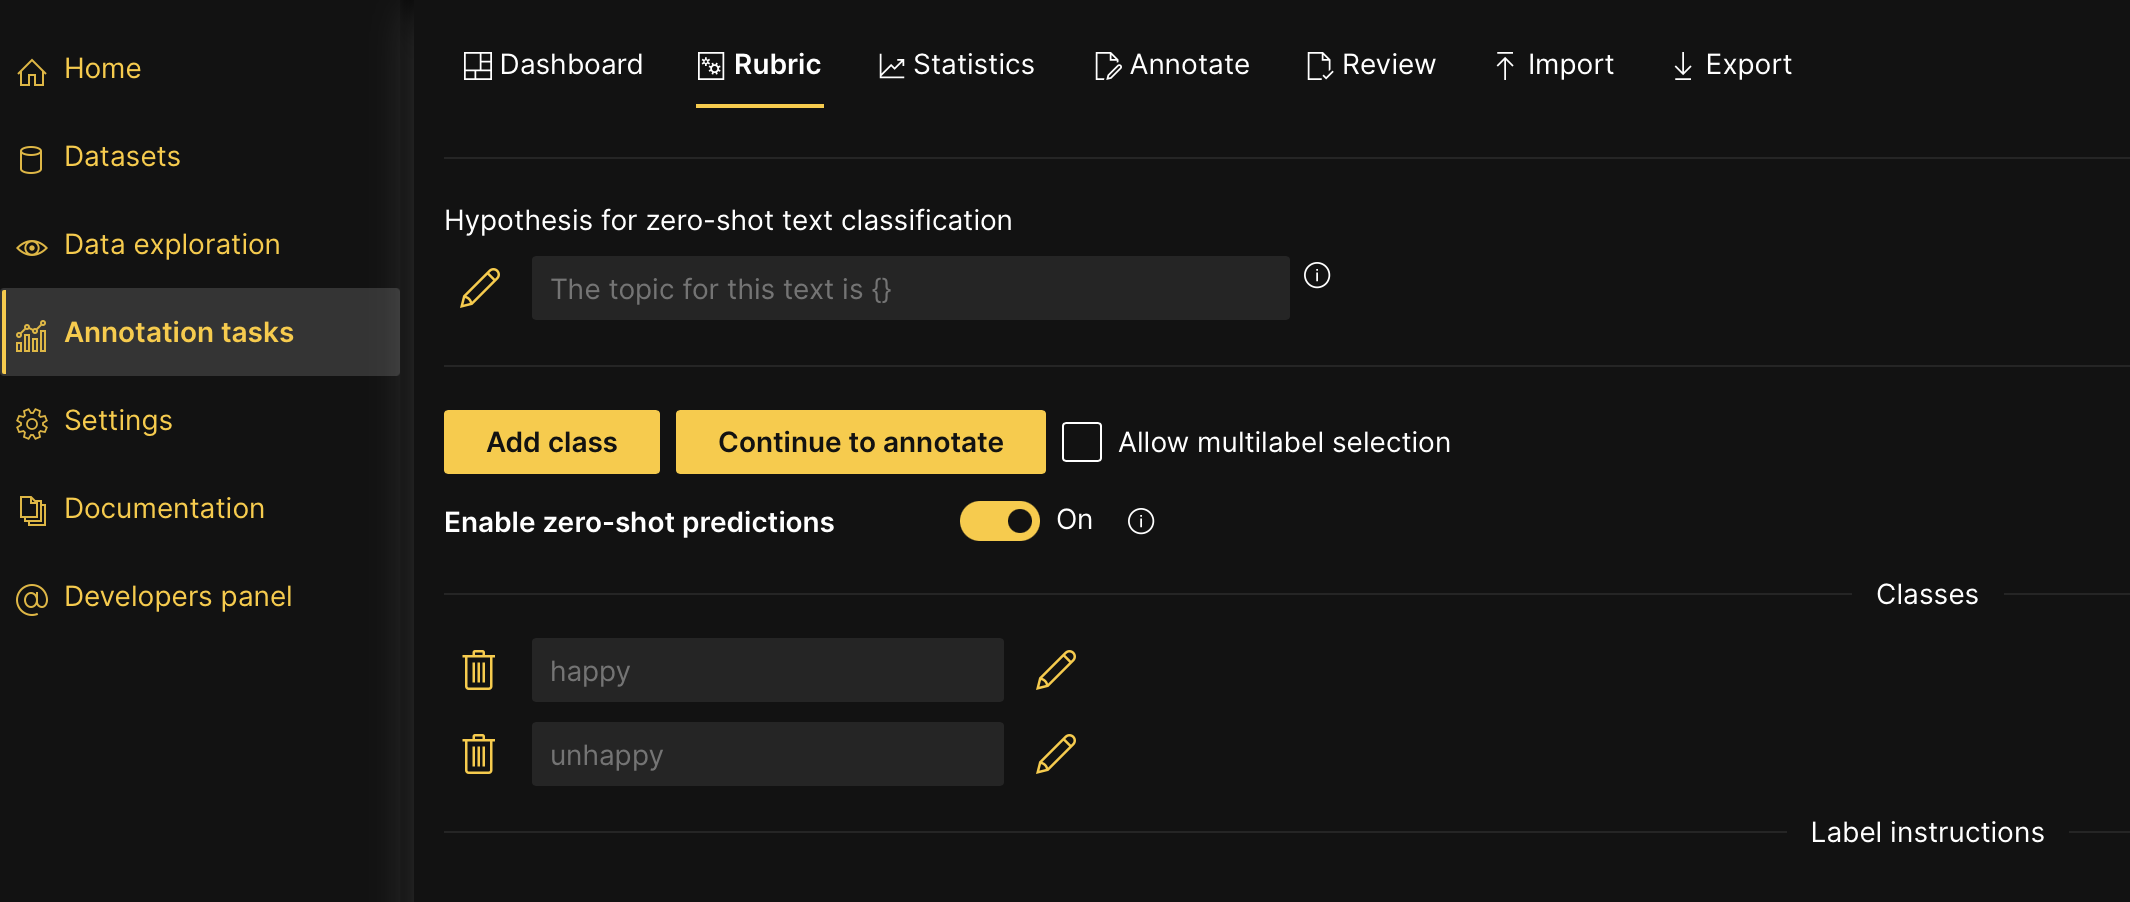Click the info icon beside hypothesis input
The width and height of the screenshot is (2130, 902).
click(1317, 277)
